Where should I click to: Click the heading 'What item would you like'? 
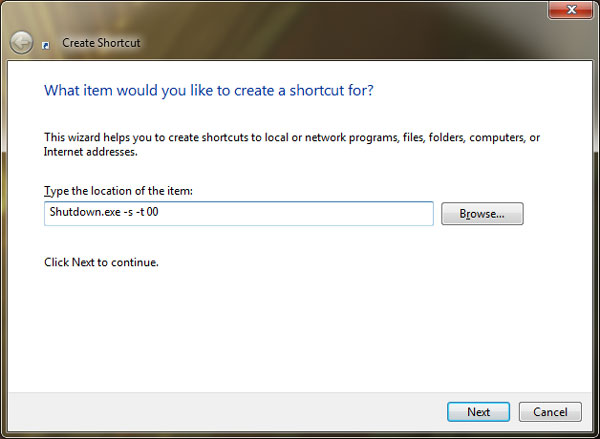click(x=209, y=91)
